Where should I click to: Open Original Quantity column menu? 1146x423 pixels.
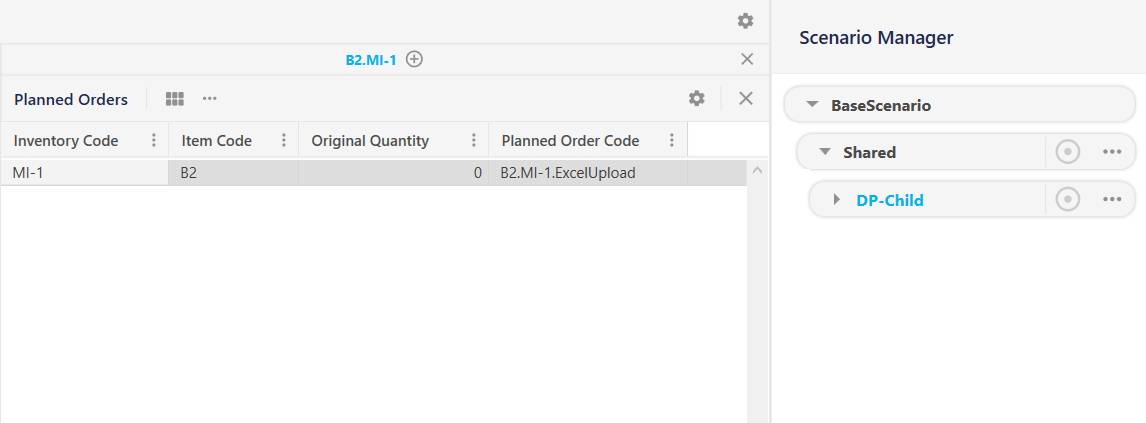tap(474, 141)
